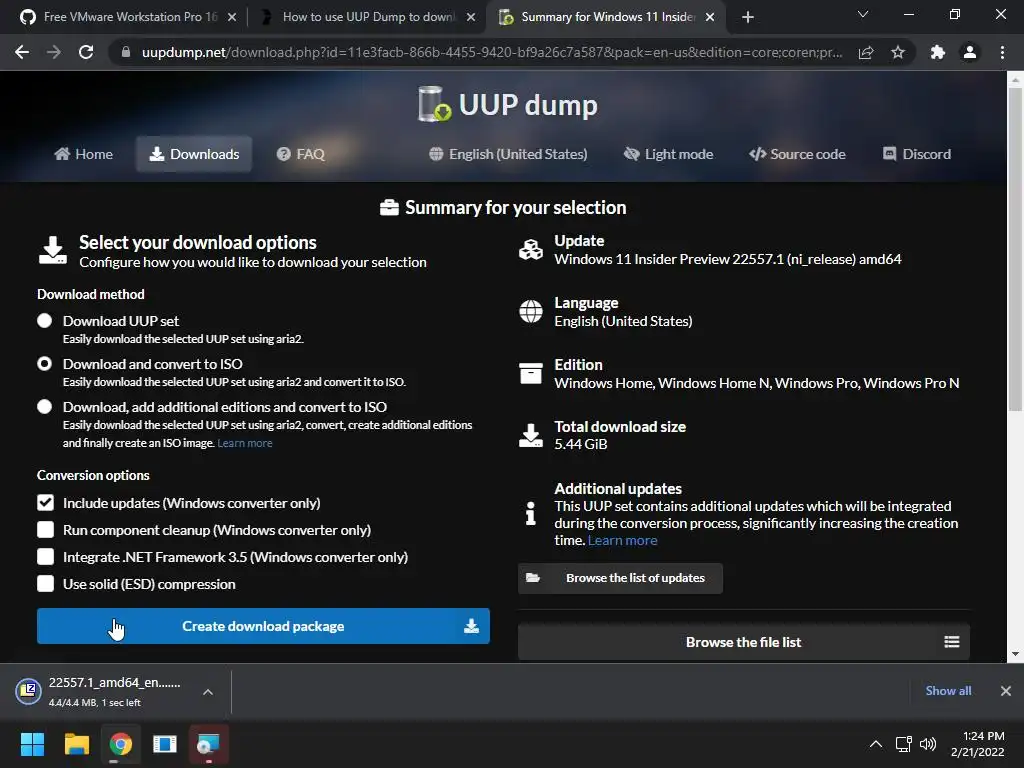Click the Edition archive box icon
This screenshot has width=1024, height=768.
coord(530,374)
